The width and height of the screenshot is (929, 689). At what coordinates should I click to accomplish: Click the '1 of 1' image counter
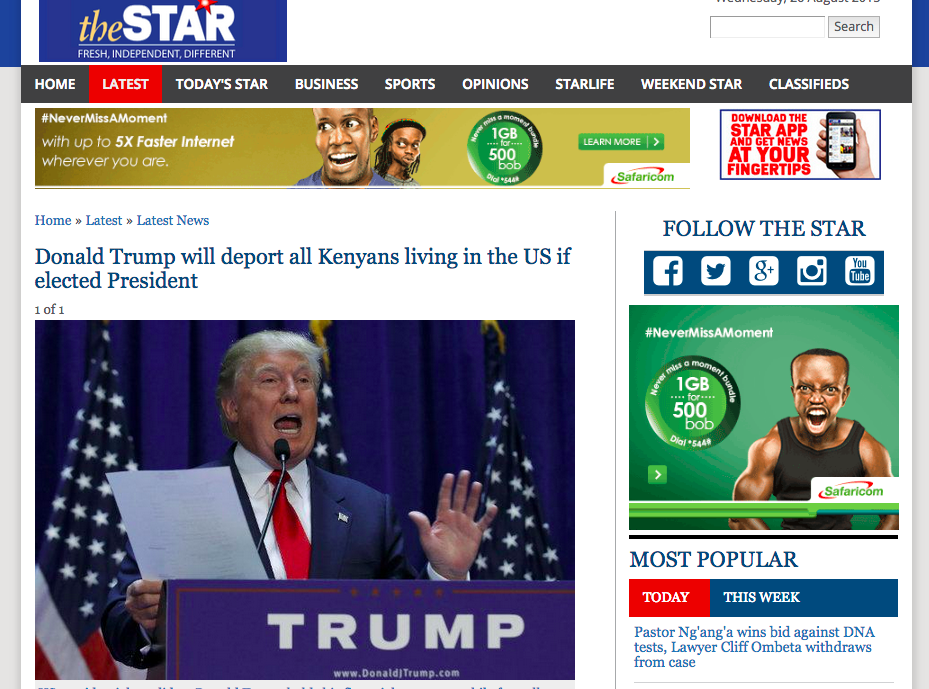tap(49, 309)
